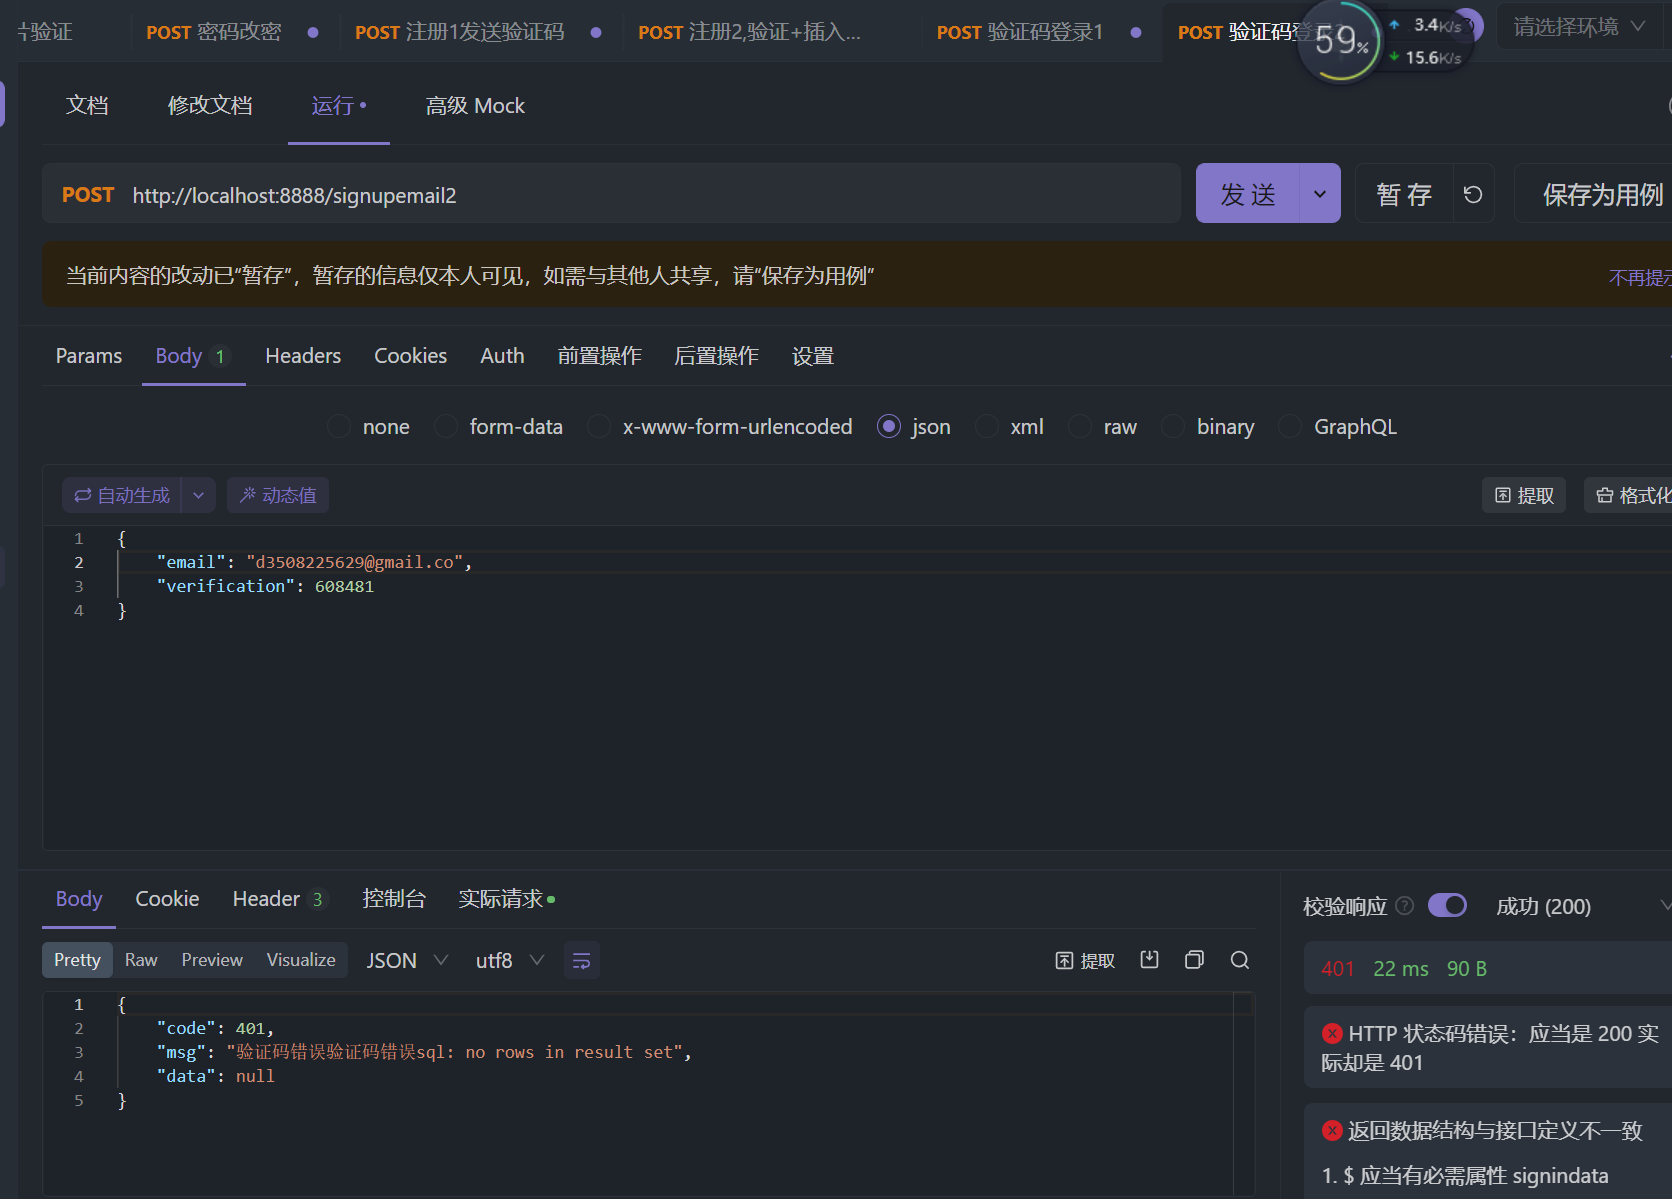This screenshot has height=1199, width=1672.
Task: Switch to POST 注册2,验证+插入 tab
Action: click(749, 32)
